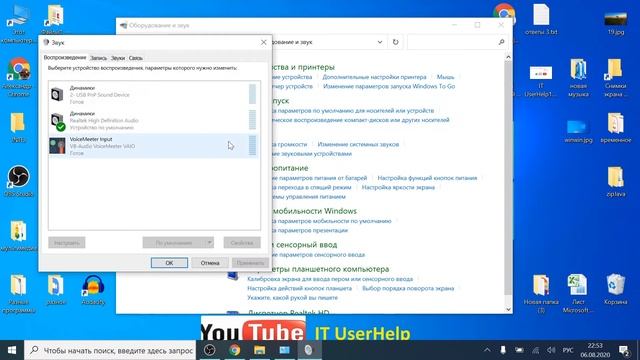
Task: Click the scroll down arrow in Control Panel
Action: pos(508,309)
